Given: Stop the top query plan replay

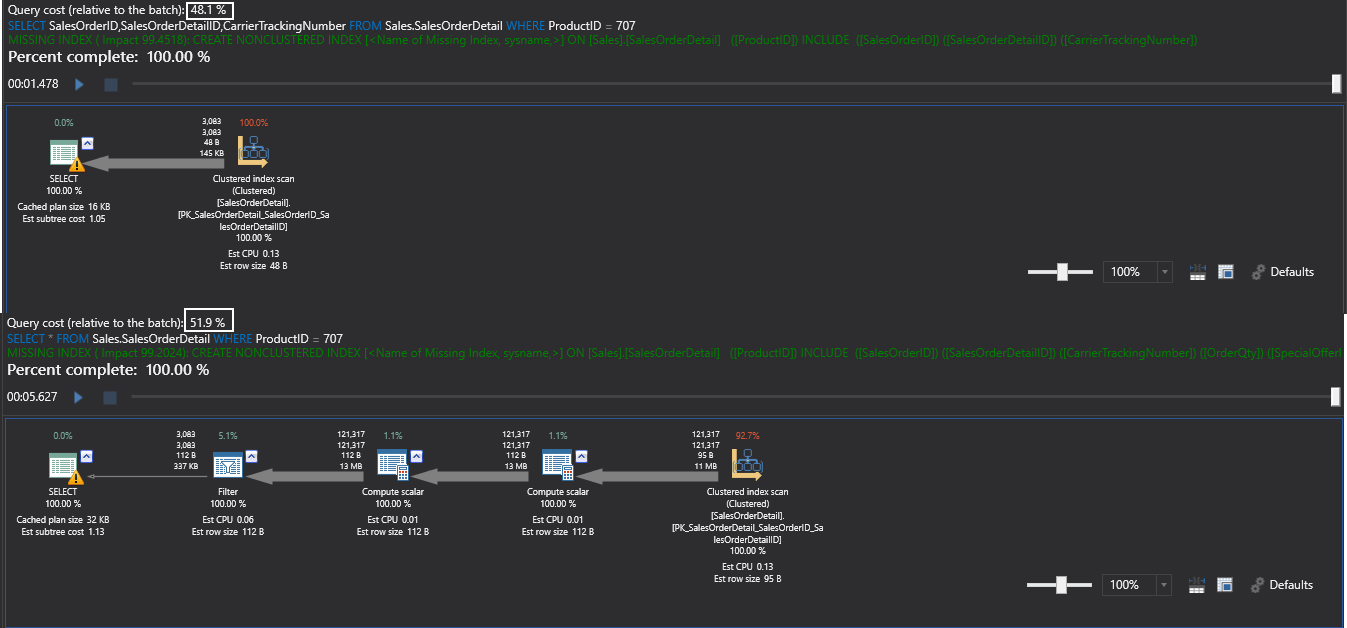Looking at the screenshot, I should point(111,85).
